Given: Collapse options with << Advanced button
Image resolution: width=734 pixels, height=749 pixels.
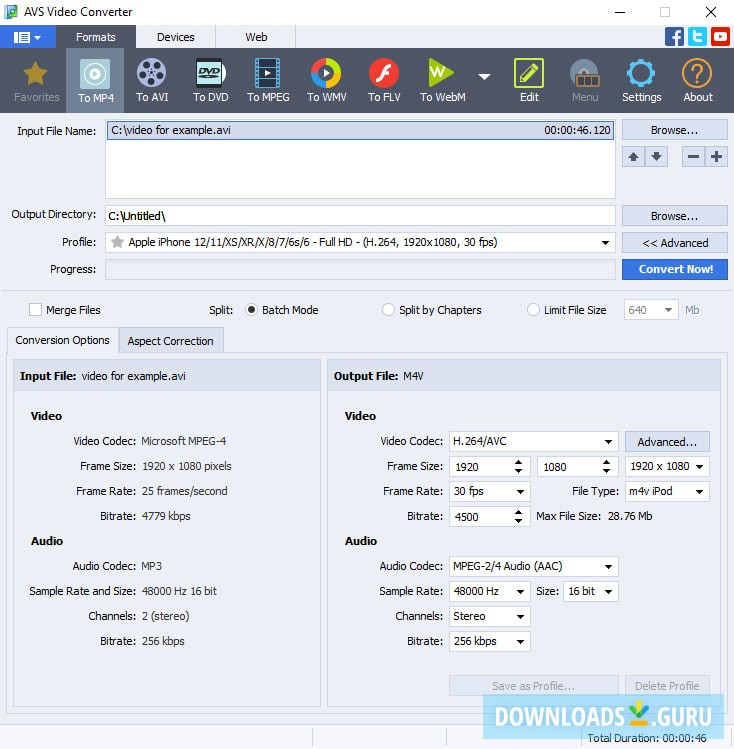Looking at the screenshot, I should click(x=674, y=243).
